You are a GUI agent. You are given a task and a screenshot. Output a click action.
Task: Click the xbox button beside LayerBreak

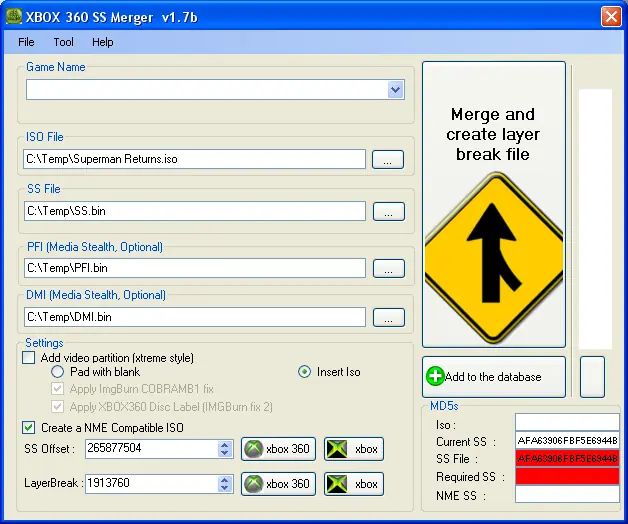pos(354,484)
